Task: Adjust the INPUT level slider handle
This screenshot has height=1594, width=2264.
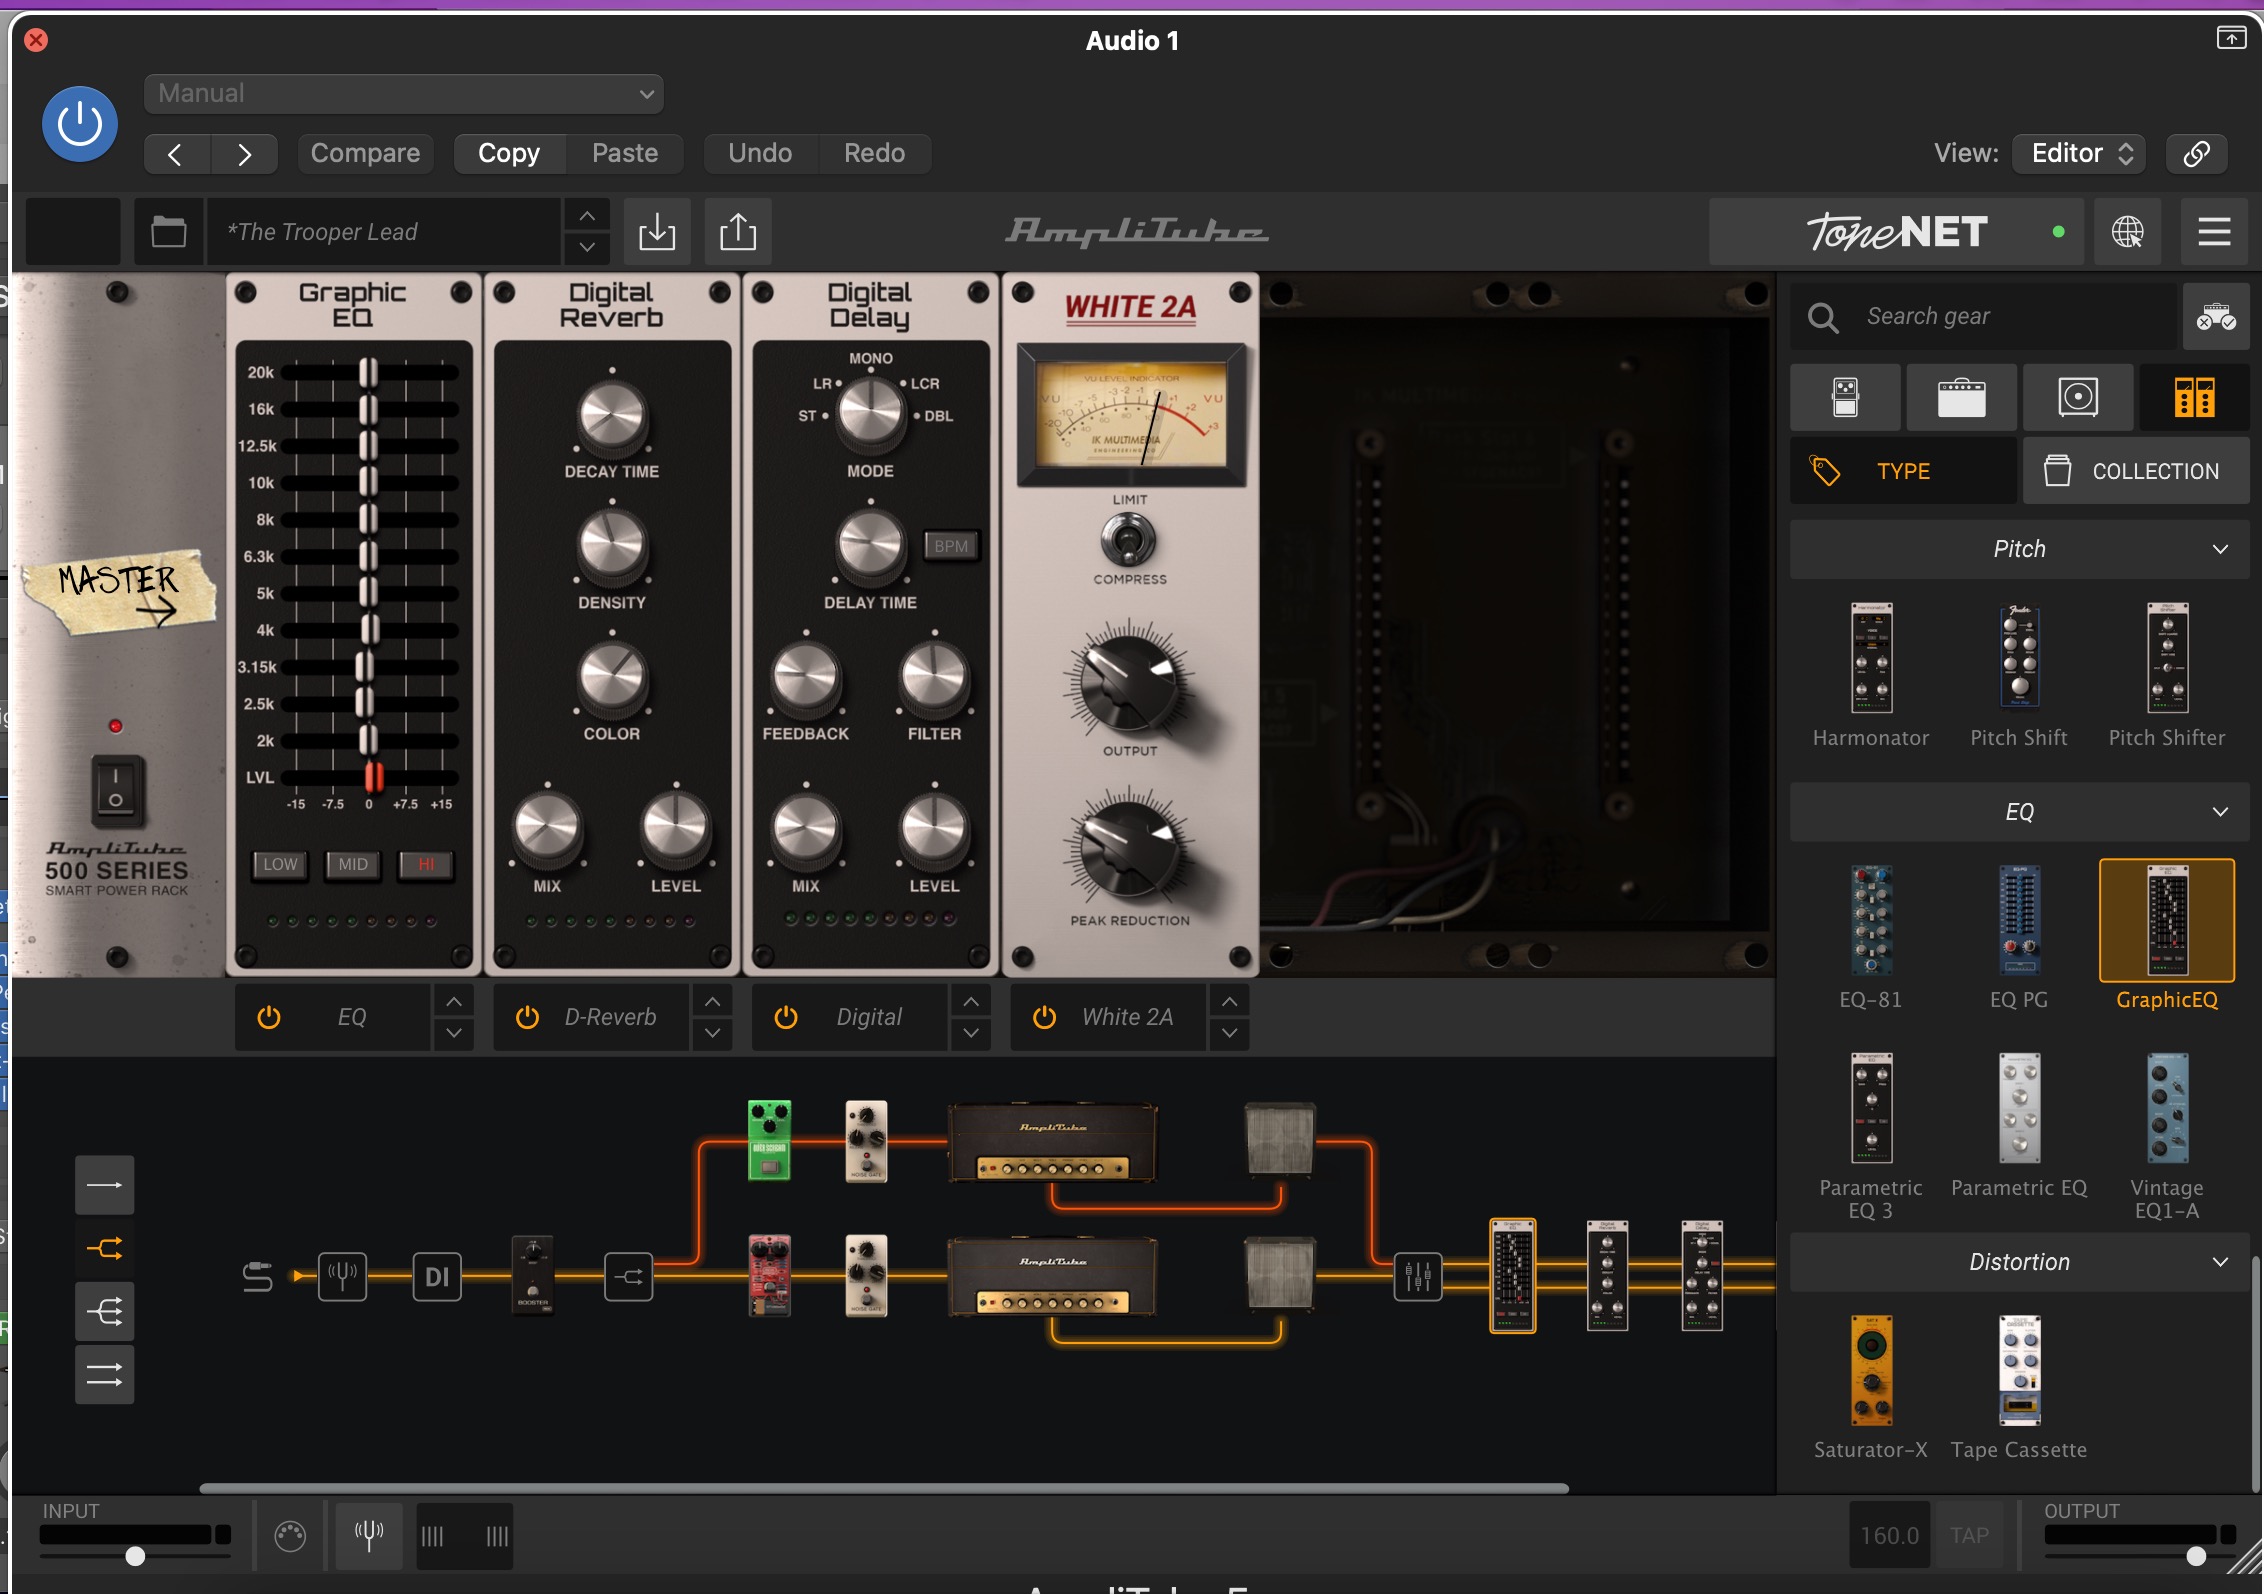Action: (135, 1556)
